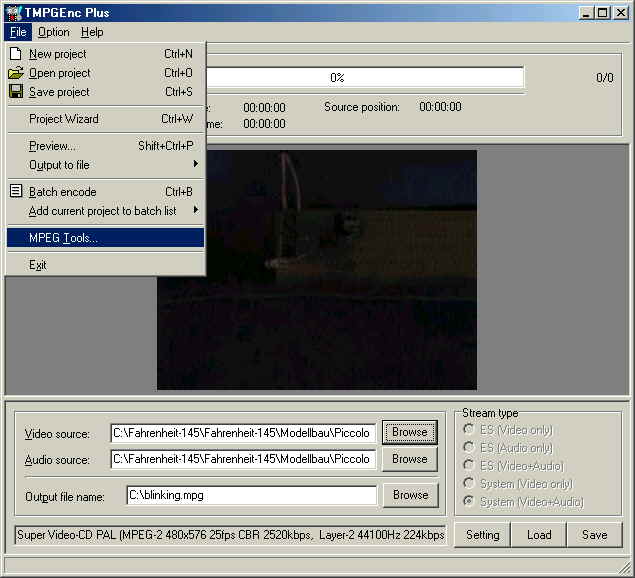635x578 pixels.
Task: Maximize the TMPGEnc Plus window
Action: tap(602, 13)
